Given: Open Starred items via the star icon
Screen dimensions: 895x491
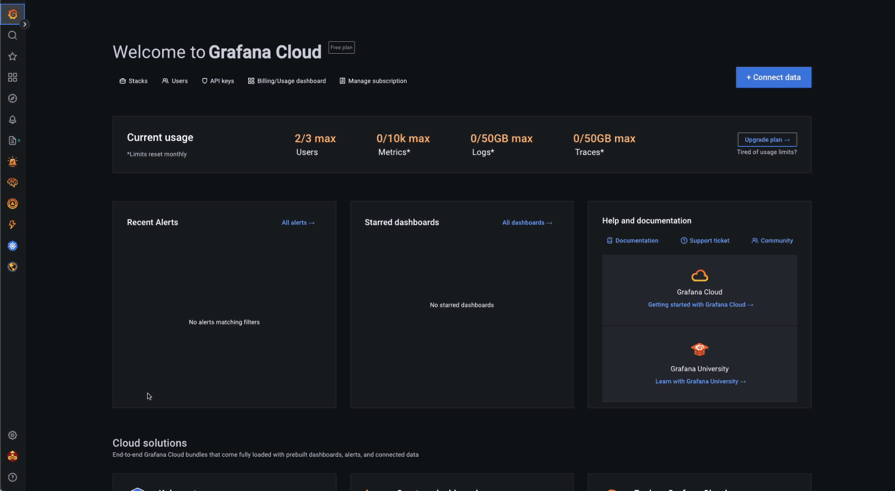Looking at the screenshot, I should pyautogui.click(x=13, y=57).
